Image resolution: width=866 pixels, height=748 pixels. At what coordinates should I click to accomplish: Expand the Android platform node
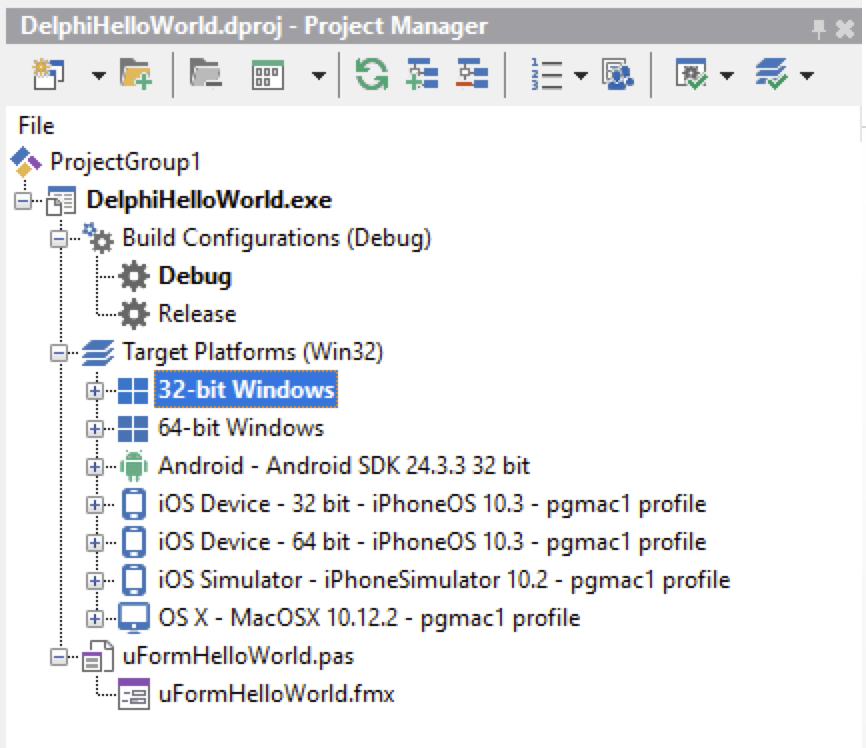[x=95, y=467]
